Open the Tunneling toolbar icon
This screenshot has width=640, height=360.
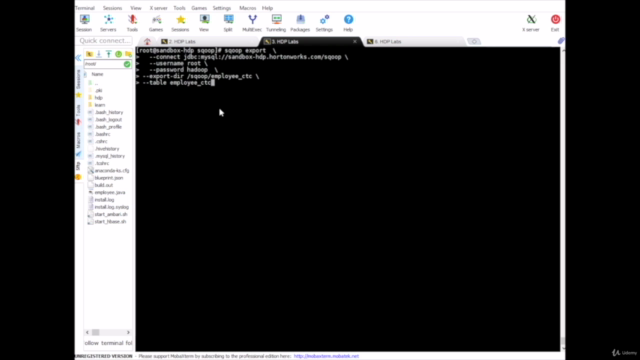click(276, 23)
